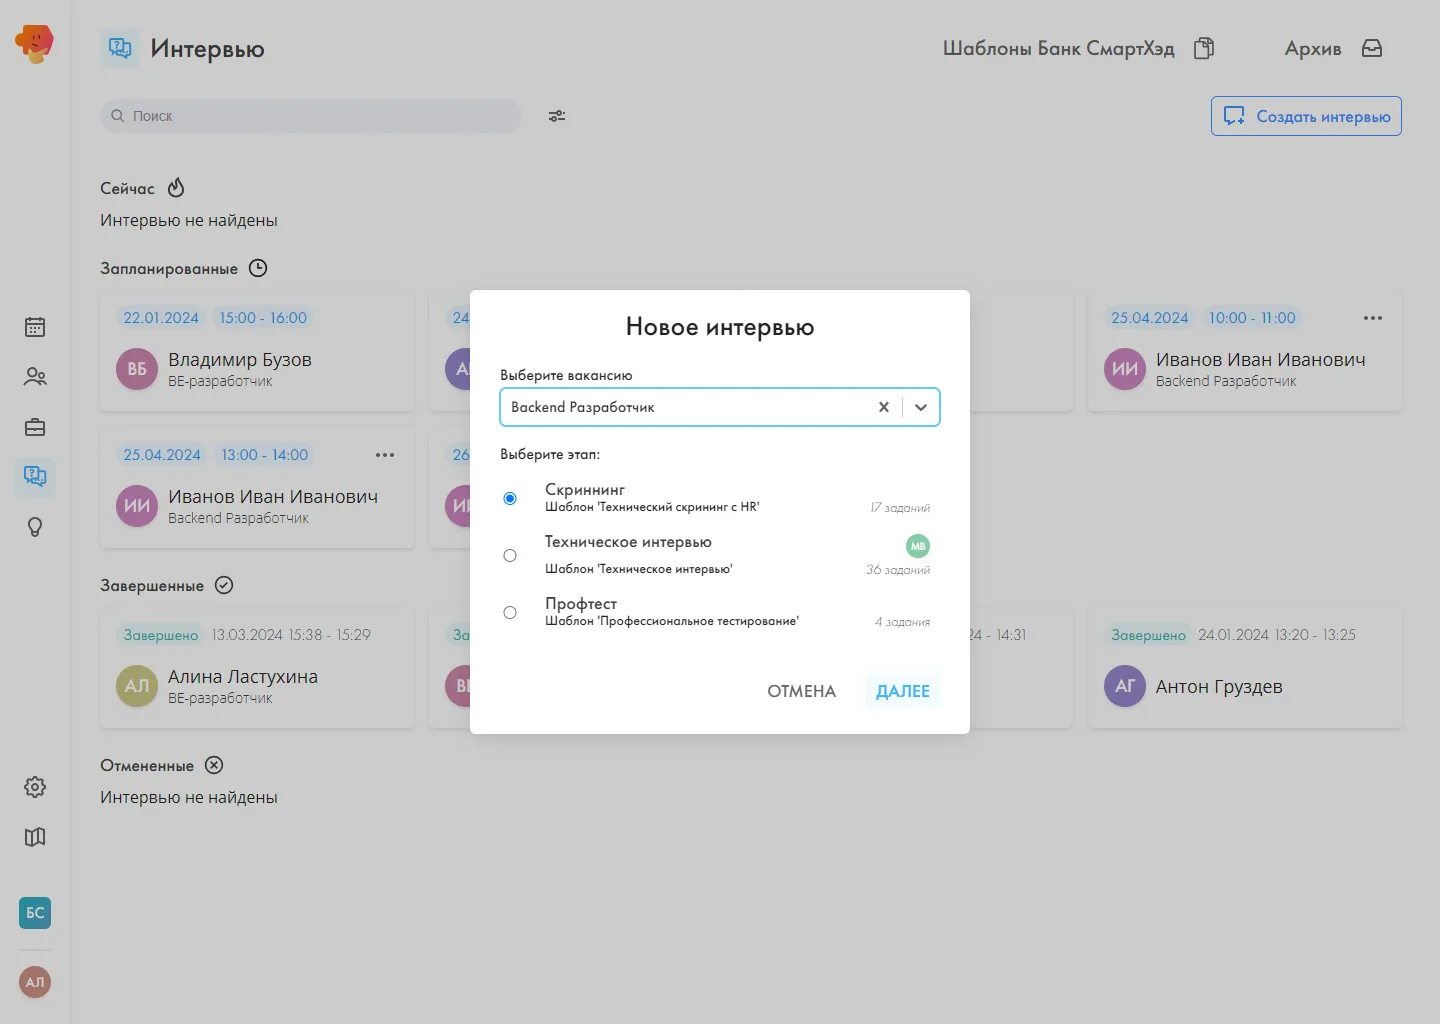Click the ДАЛЕЕ button
Image resolution: width=1440 pixels, height=1024 pixels.
point(903,691)
